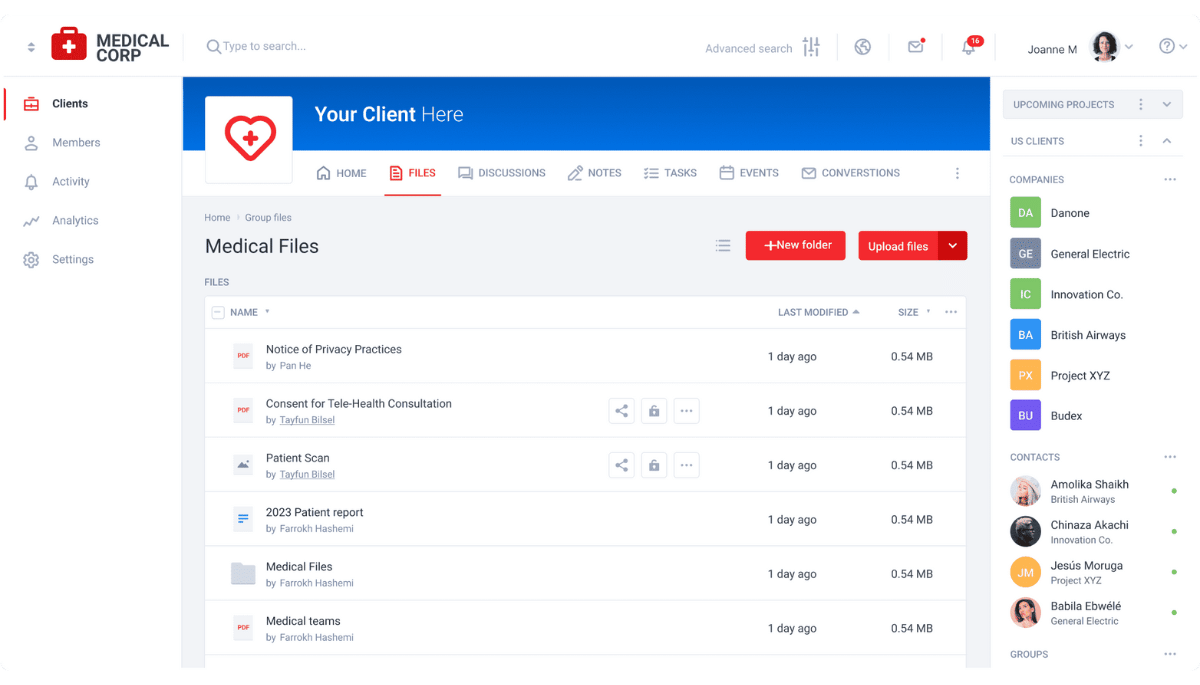Click the lock icon on Patient Scan row

pos(654,464)
